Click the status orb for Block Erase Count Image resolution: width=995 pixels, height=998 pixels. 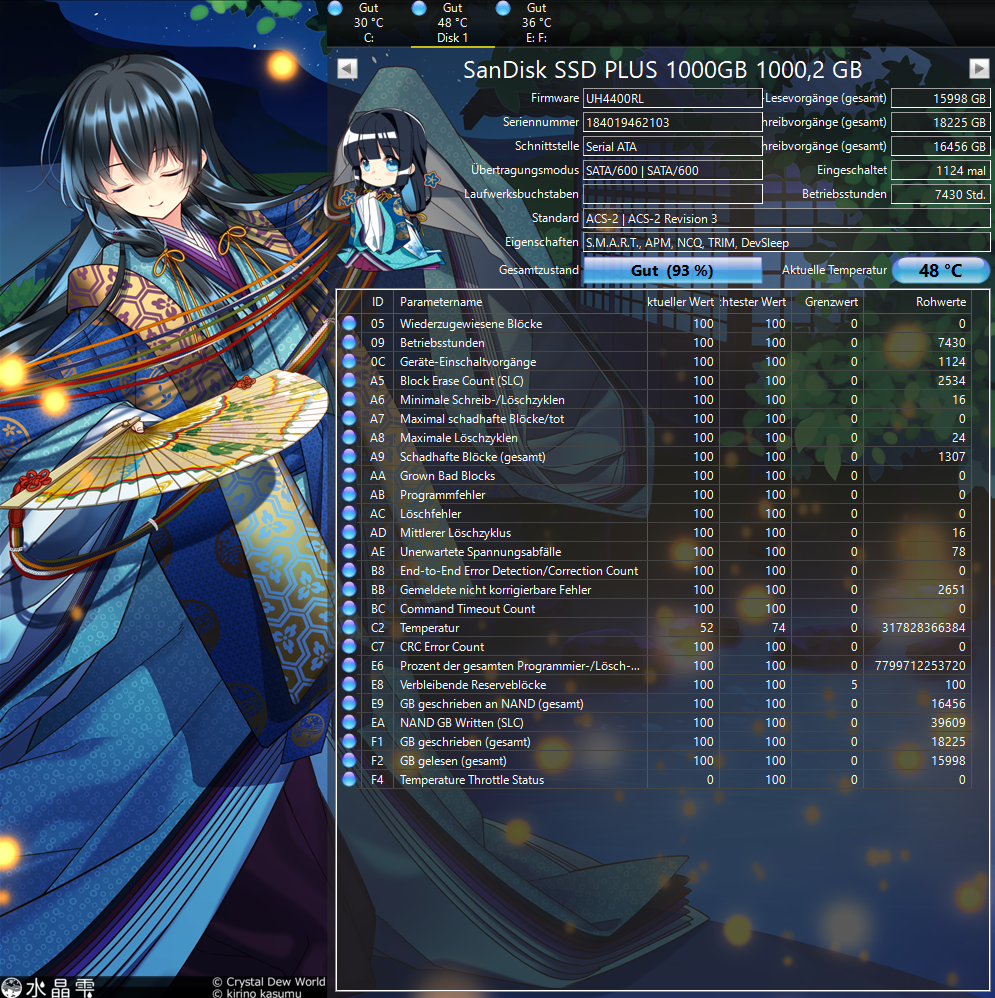point(349,381)
